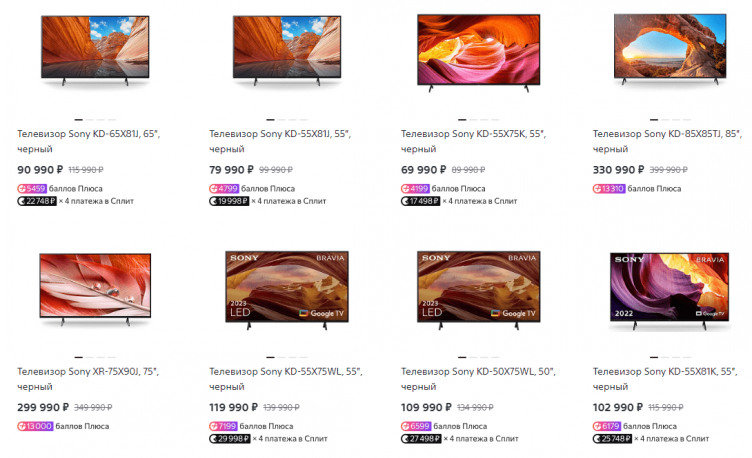Click the Sony KD-55X81K TV image

coord(670,292)
